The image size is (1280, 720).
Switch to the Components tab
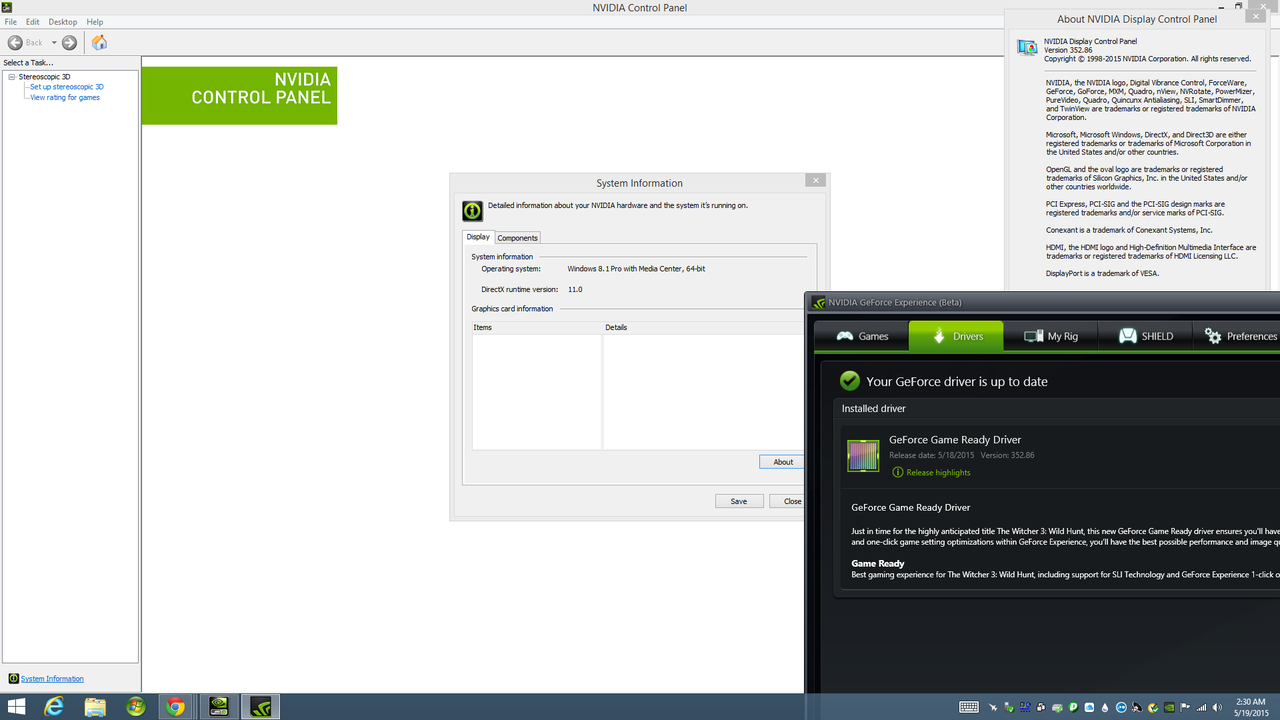click(518, 238)
